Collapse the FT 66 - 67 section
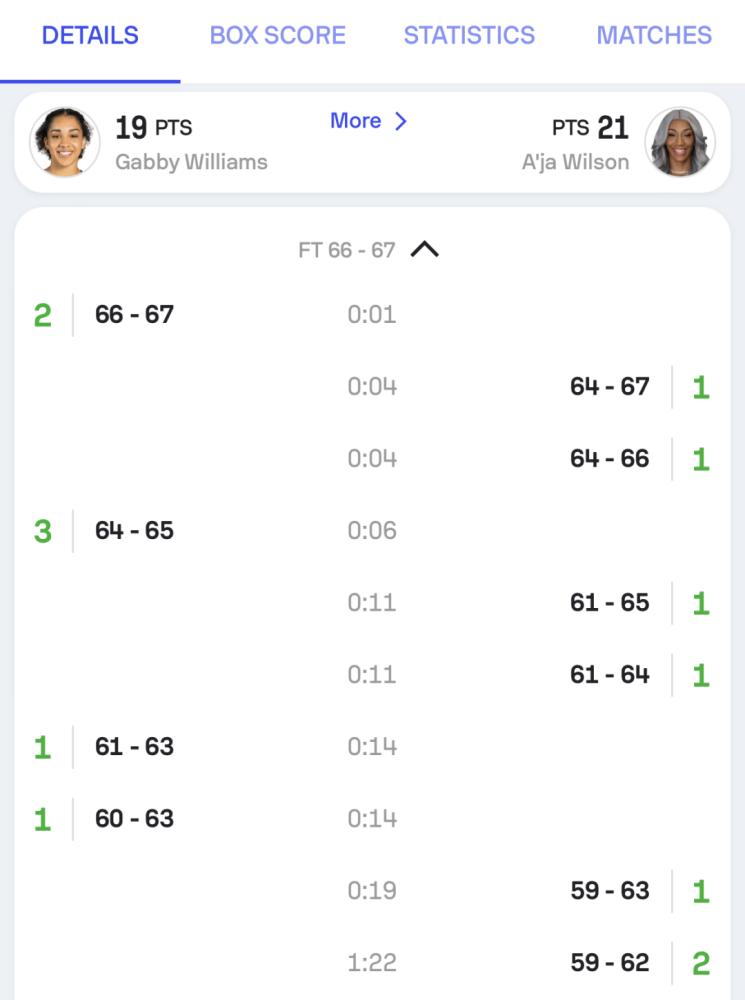The height and width of the screenshot is (1000, 745). pyautogui.click(x=424, y=250)
